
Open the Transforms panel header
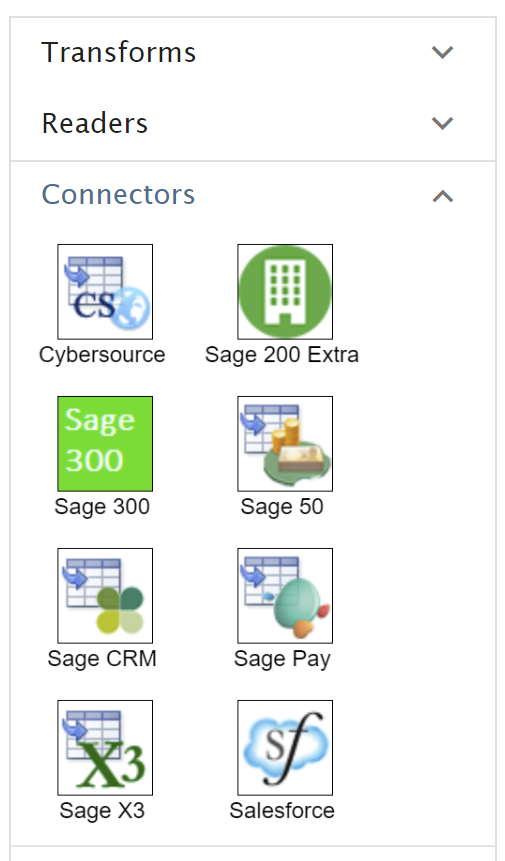252,53
